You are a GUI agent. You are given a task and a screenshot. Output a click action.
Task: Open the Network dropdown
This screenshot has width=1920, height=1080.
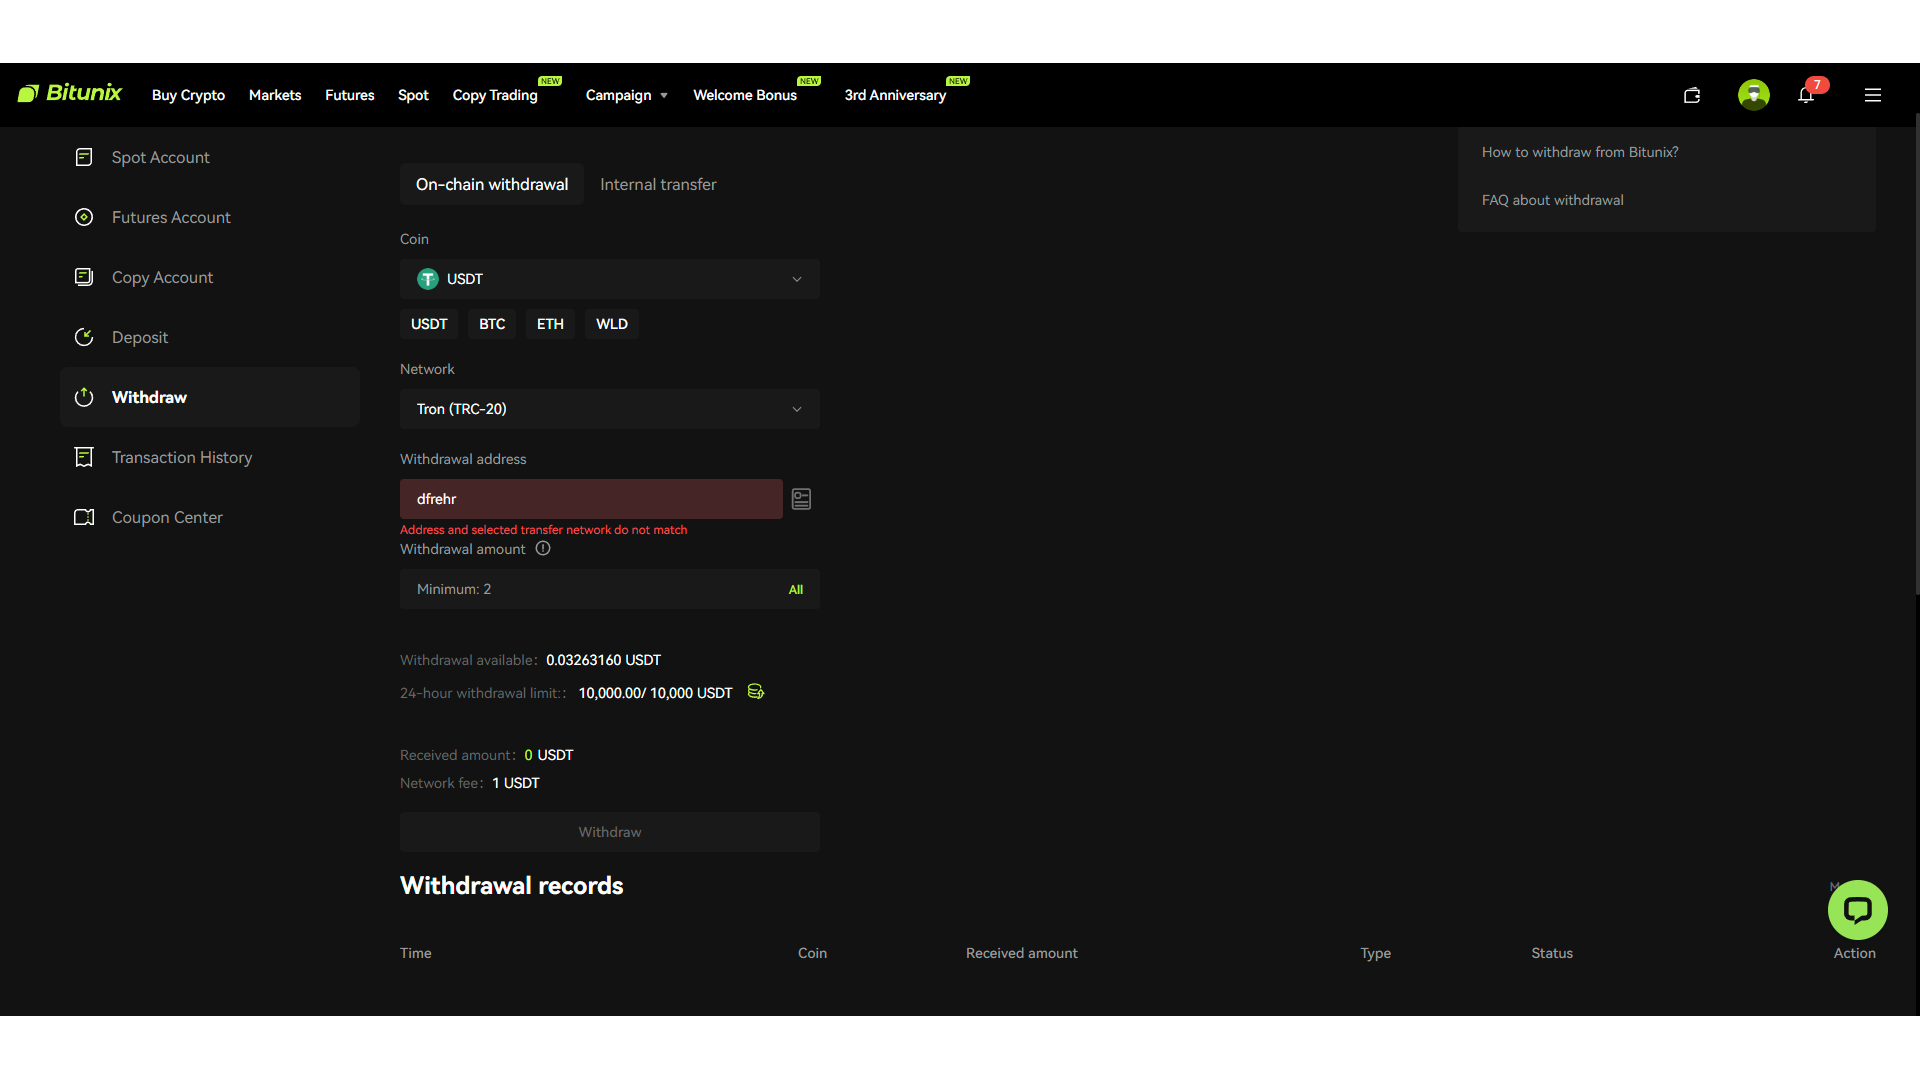click(x=610, y=409)
